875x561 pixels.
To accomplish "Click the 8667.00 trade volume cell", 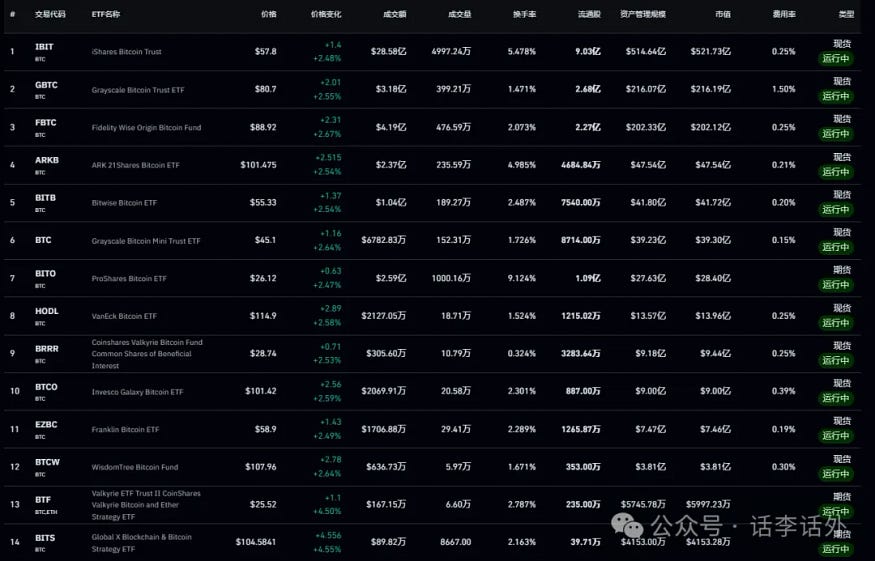I will [x=455, y=542].
